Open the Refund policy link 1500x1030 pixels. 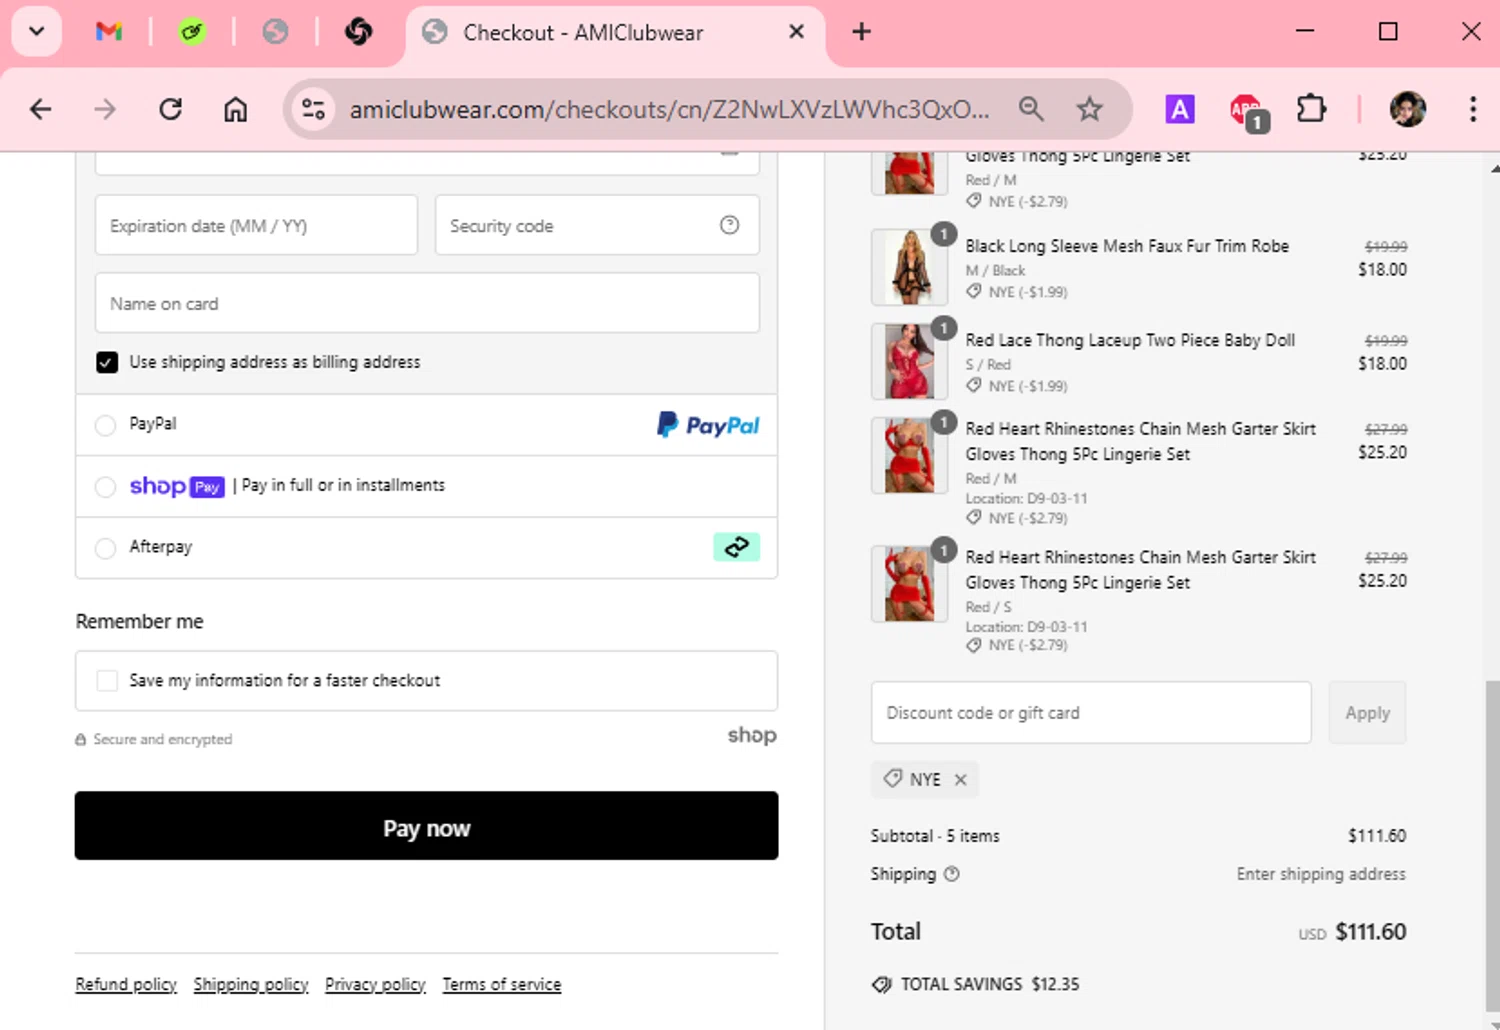point(126,984)
